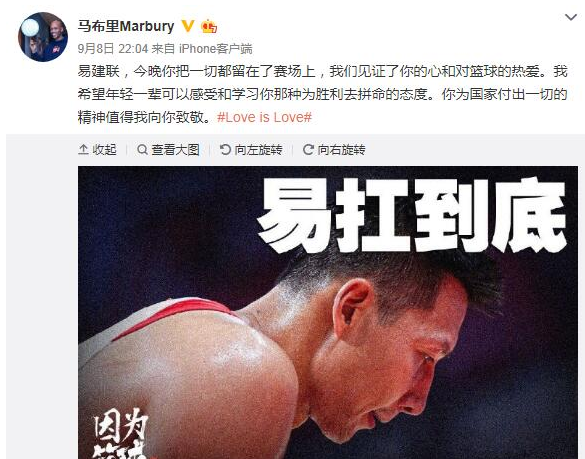Open the post options chevron dropdown

pos(571,17)
